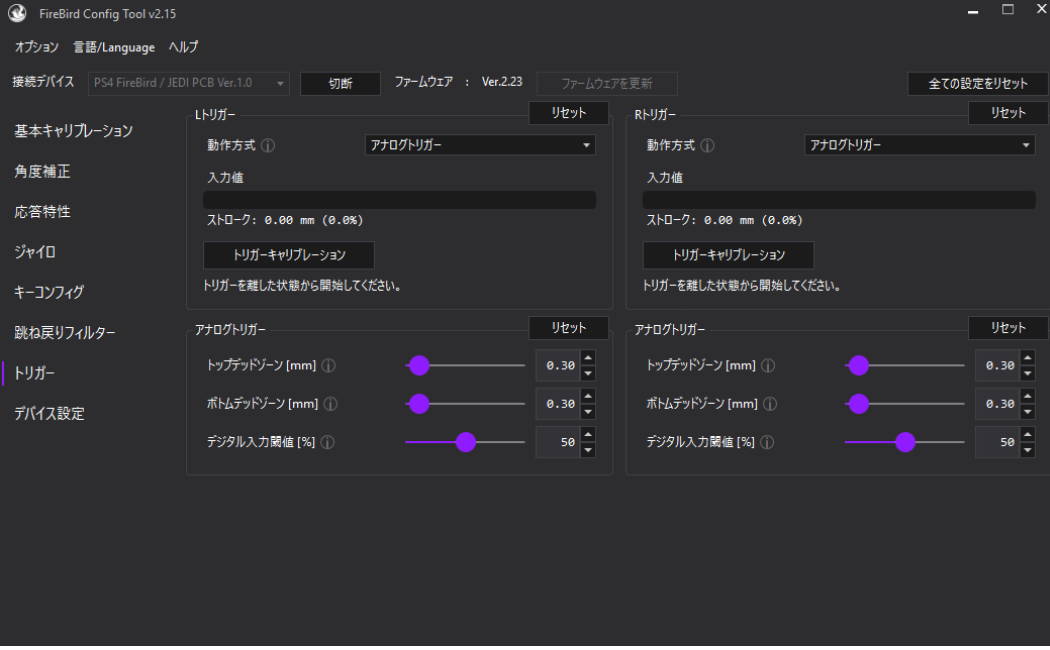Go to 角度補正 tab
The height and width of the screenshot is (650, 1050).
[x=42, y=171]
